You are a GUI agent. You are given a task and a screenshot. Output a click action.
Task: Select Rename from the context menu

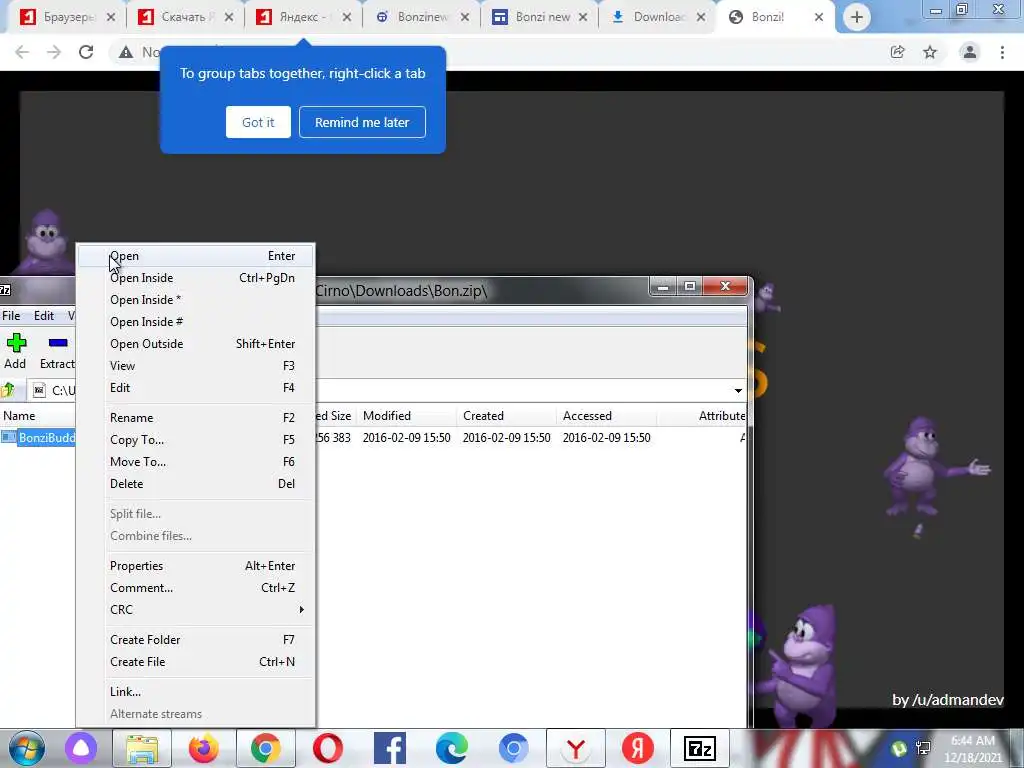coord(196,418)
